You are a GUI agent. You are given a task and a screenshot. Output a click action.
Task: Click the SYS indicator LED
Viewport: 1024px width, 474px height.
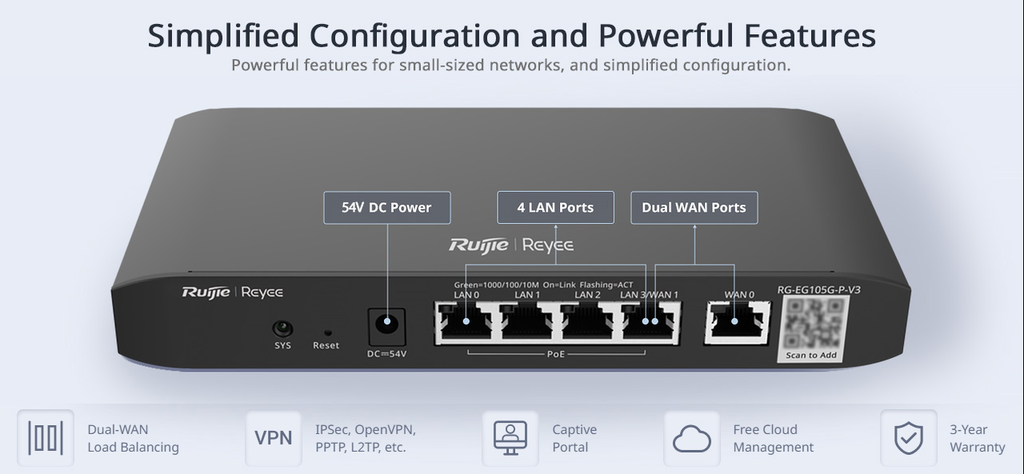pos(282,328)
